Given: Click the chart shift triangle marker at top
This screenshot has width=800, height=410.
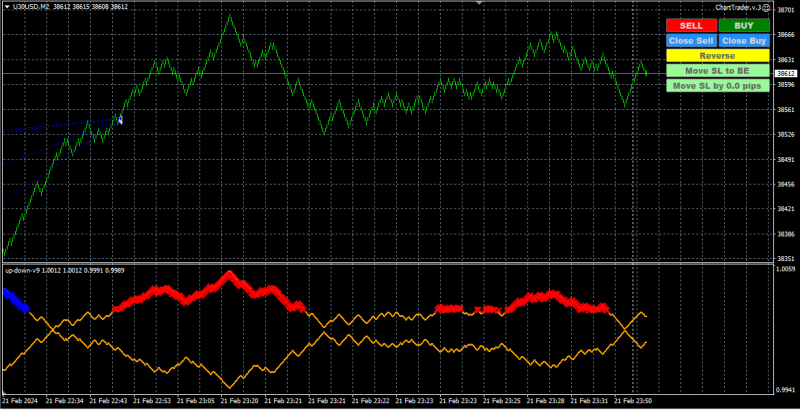Looking at the screenshot, I should 479,3.
